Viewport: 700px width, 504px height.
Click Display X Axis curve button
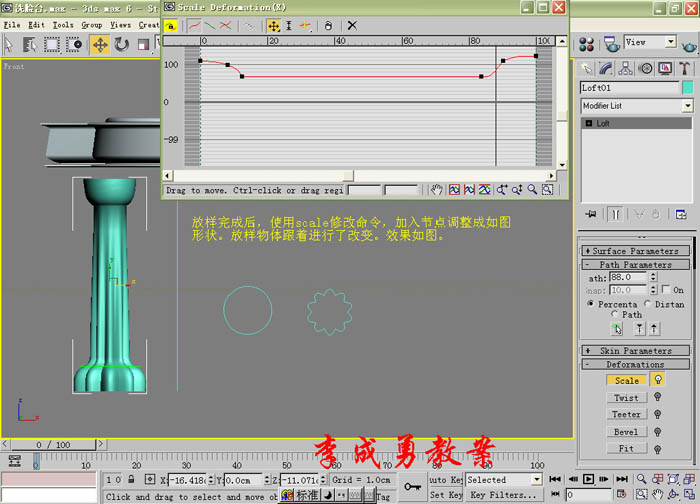click(195, 26)
